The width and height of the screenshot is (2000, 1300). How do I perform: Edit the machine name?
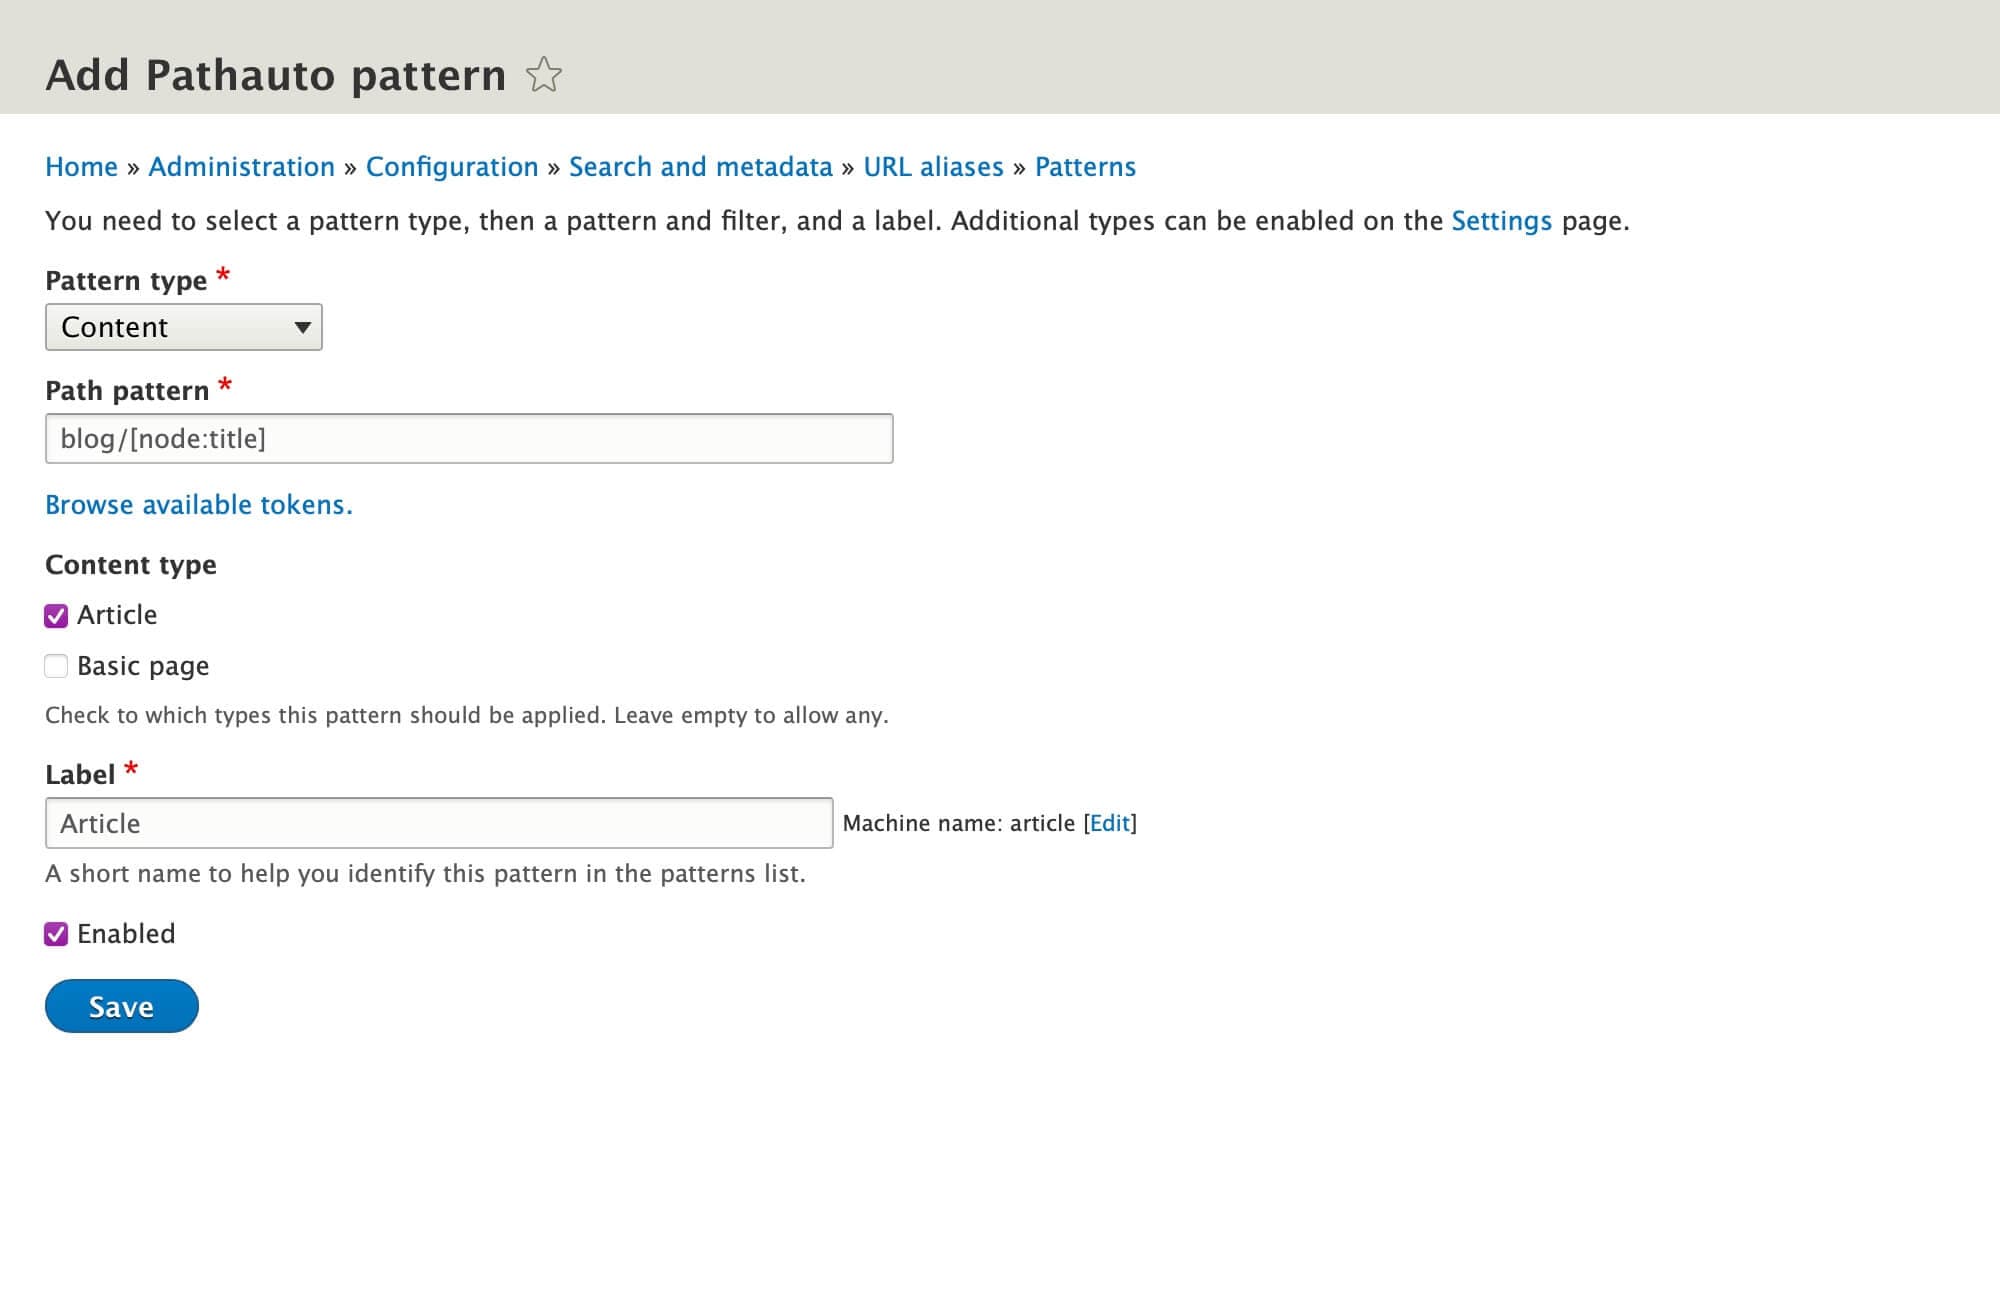1110,823
